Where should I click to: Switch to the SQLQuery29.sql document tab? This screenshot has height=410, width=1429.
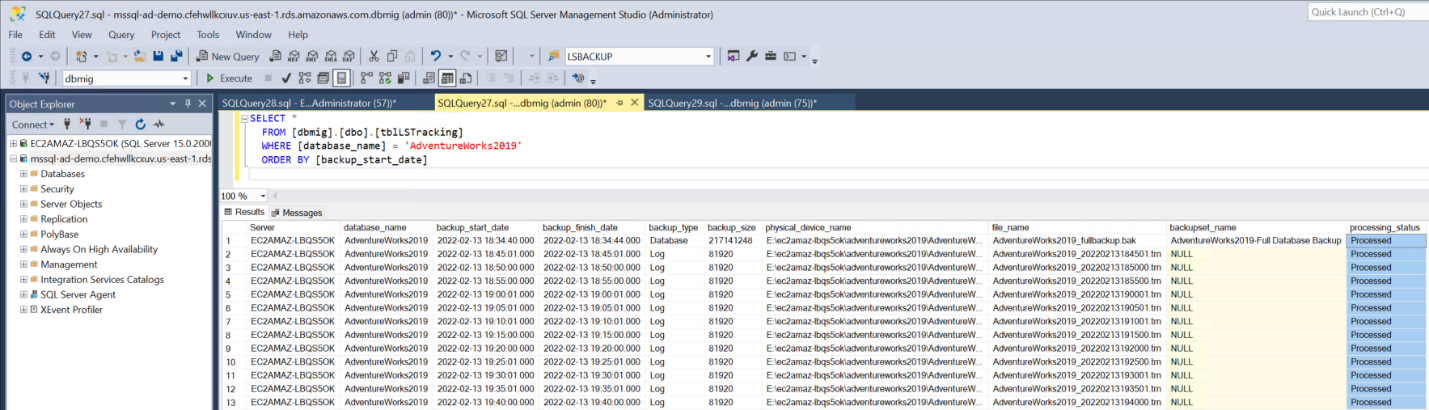(731, 103)
